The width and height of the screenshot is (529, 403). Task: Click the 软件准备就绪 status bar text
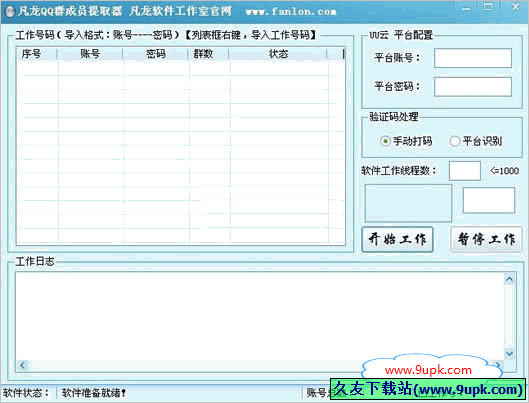click(93, 393)
